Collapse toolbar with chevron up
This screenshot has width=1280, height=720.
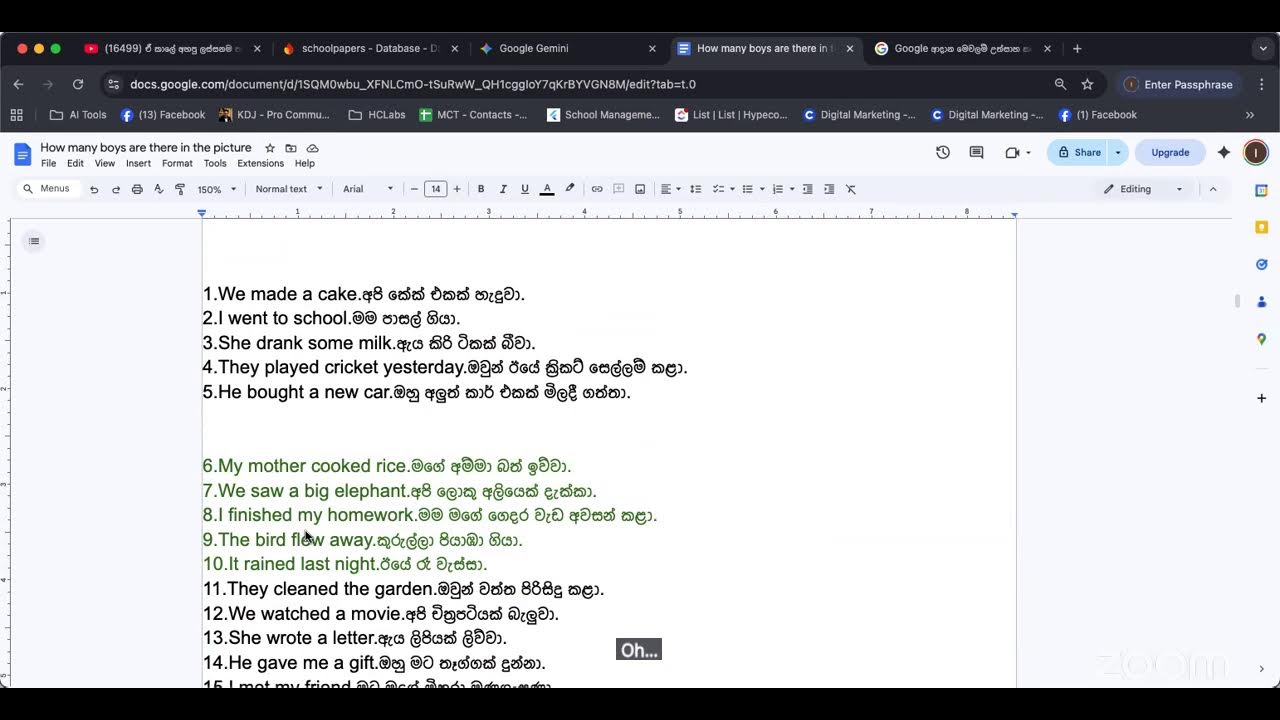1213,189
